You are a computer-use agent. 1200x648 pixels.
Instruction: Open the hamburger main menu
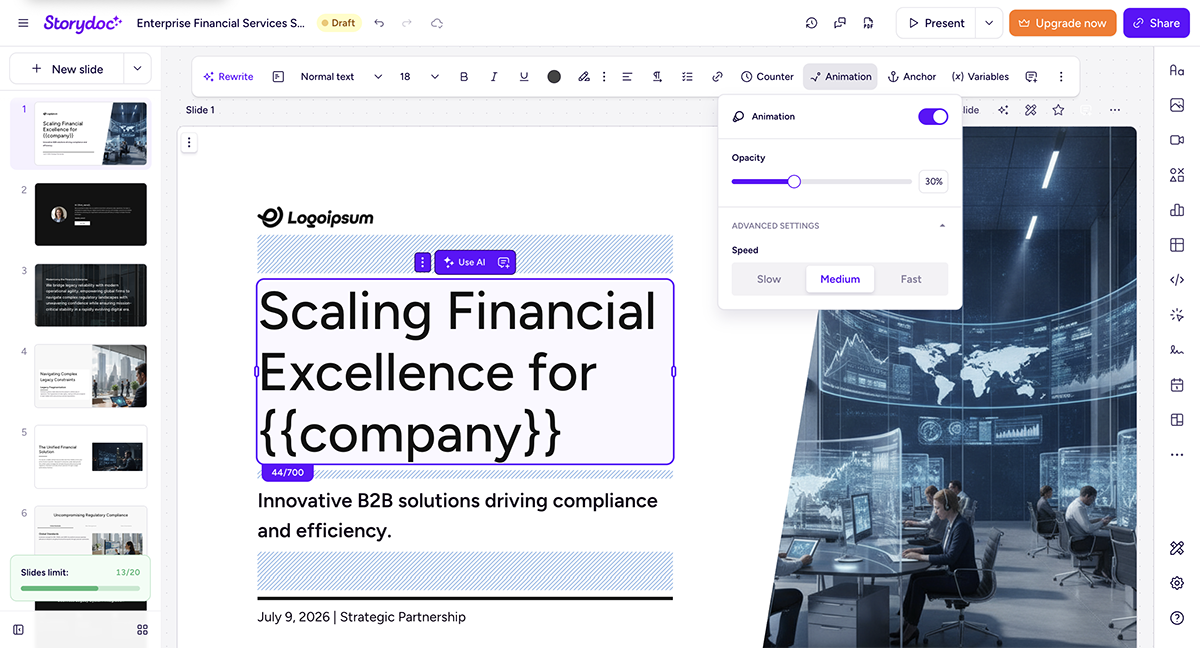tap(22, 23)
